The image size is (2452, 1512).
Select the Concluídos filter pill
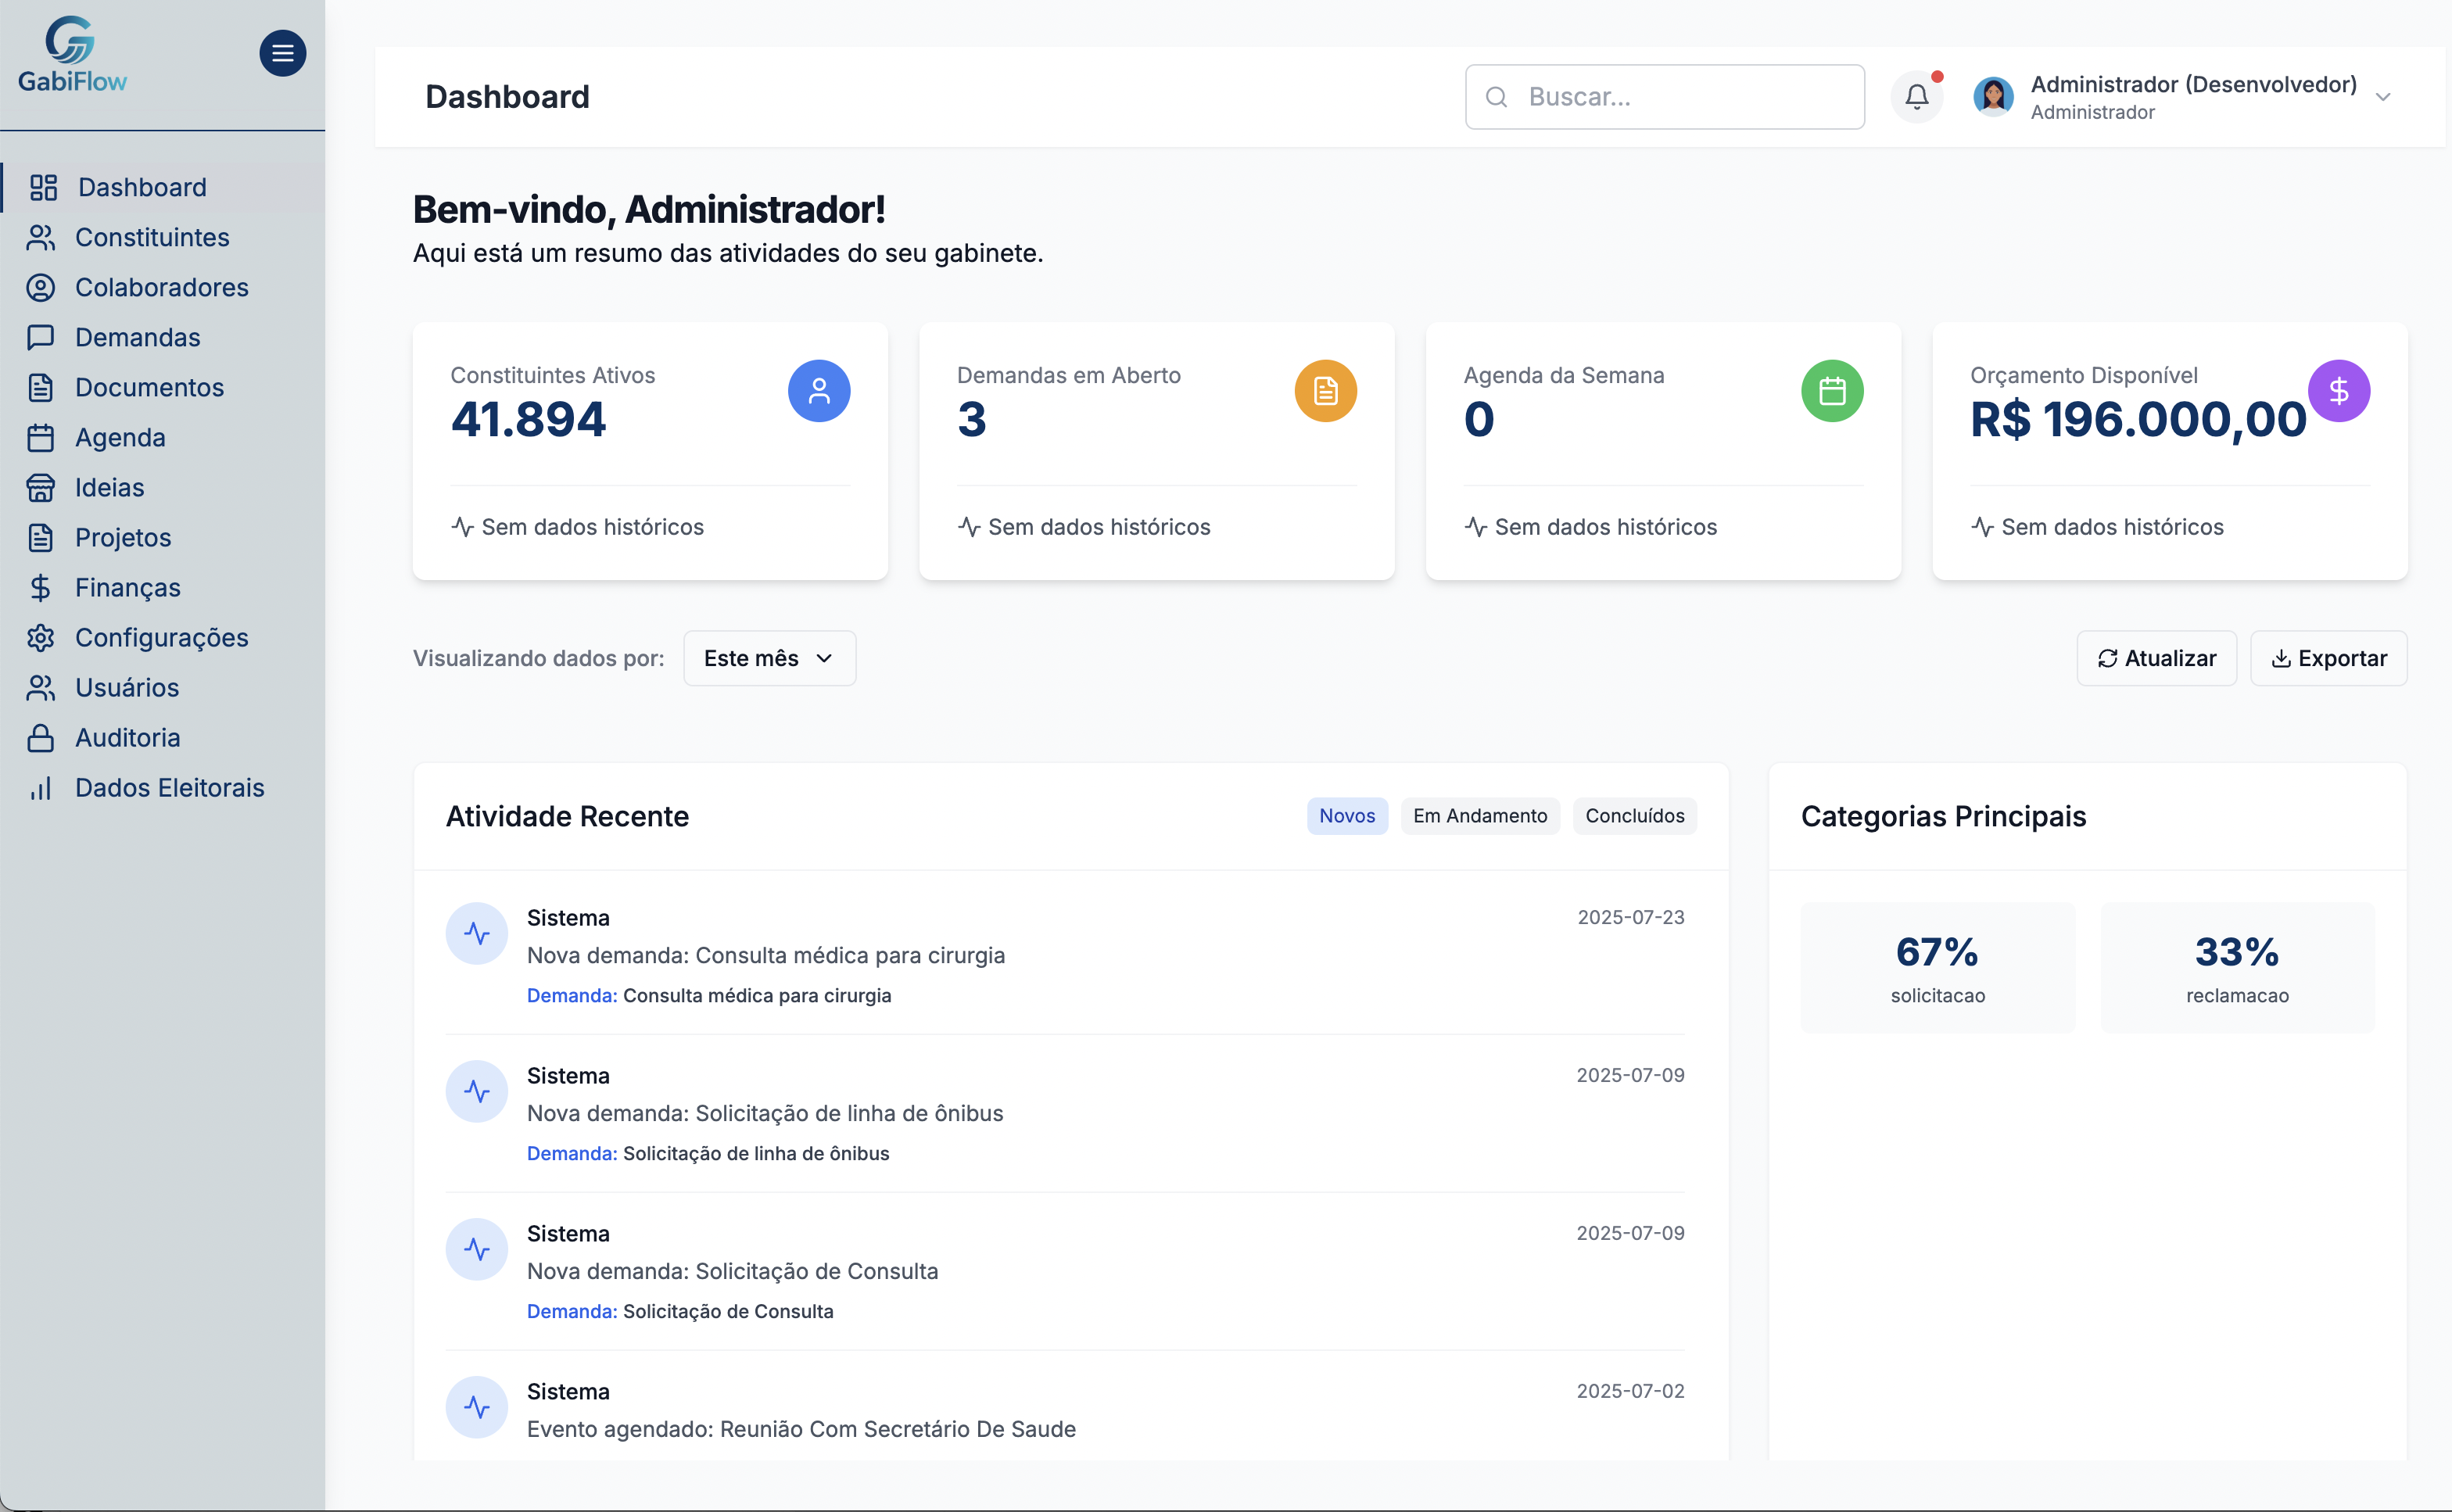[x=1634, y=816]
